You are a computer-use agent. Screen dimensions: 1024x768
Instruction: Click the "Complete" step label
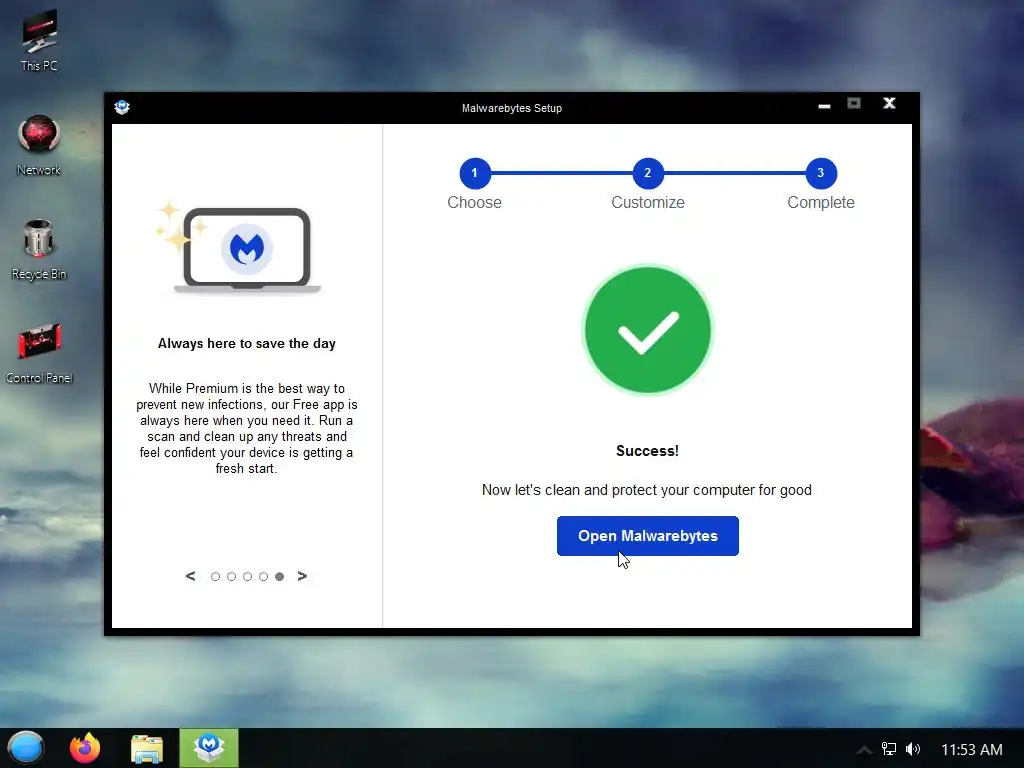821,202
